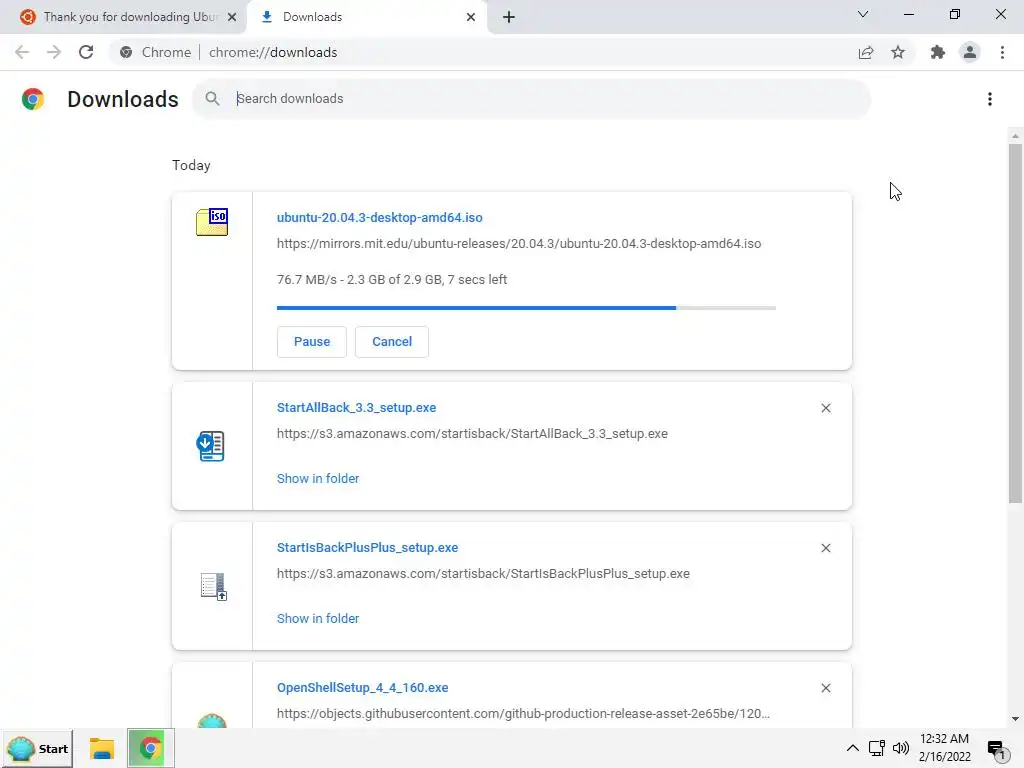Close the Downloads tab
This screenshot has width=1024, height=768.
(x=471, y=17)
